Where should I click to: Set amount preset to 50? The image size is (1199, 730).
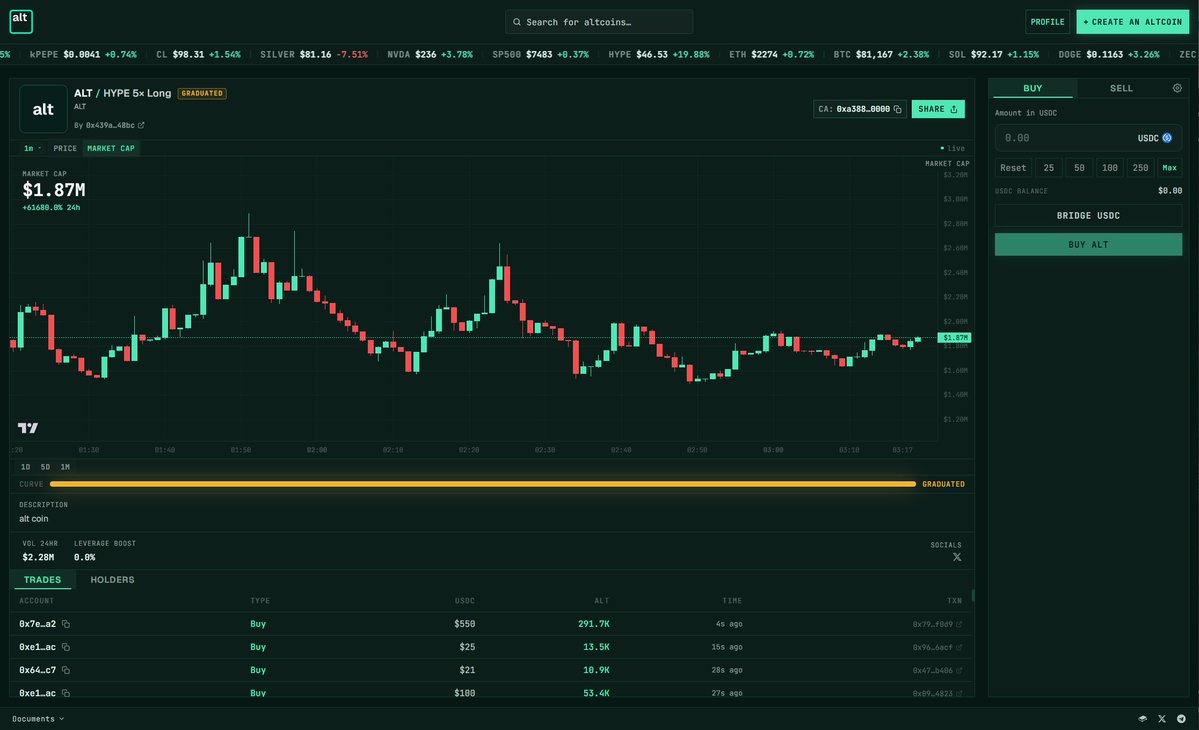coord(1079,167)
